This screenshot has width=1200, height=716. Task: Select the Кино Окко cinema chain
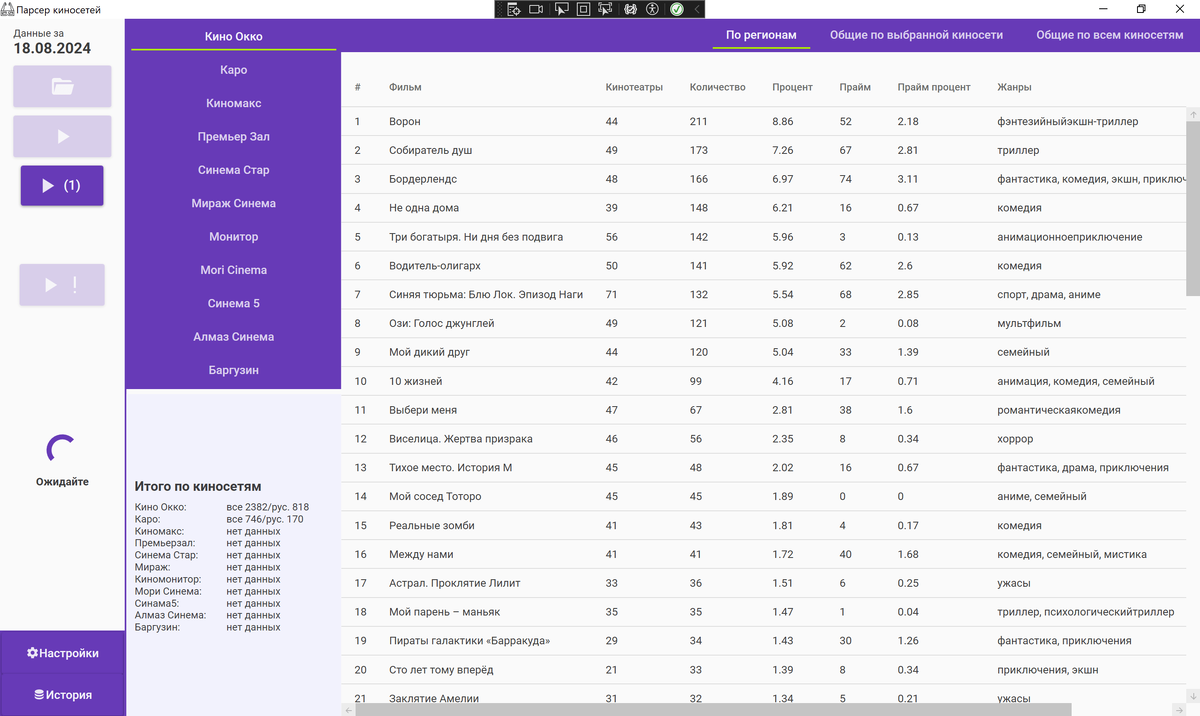pyautogui.click(x=233, y=37)
